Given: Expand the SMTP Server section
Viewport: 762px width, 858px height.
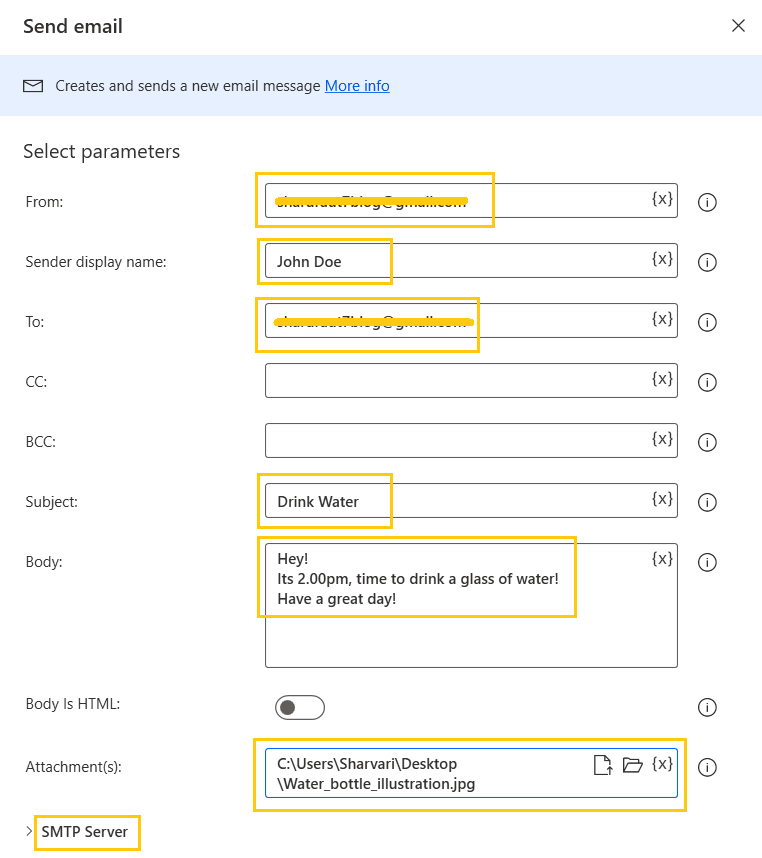Looking at the screenshot, I should point(87,832).
